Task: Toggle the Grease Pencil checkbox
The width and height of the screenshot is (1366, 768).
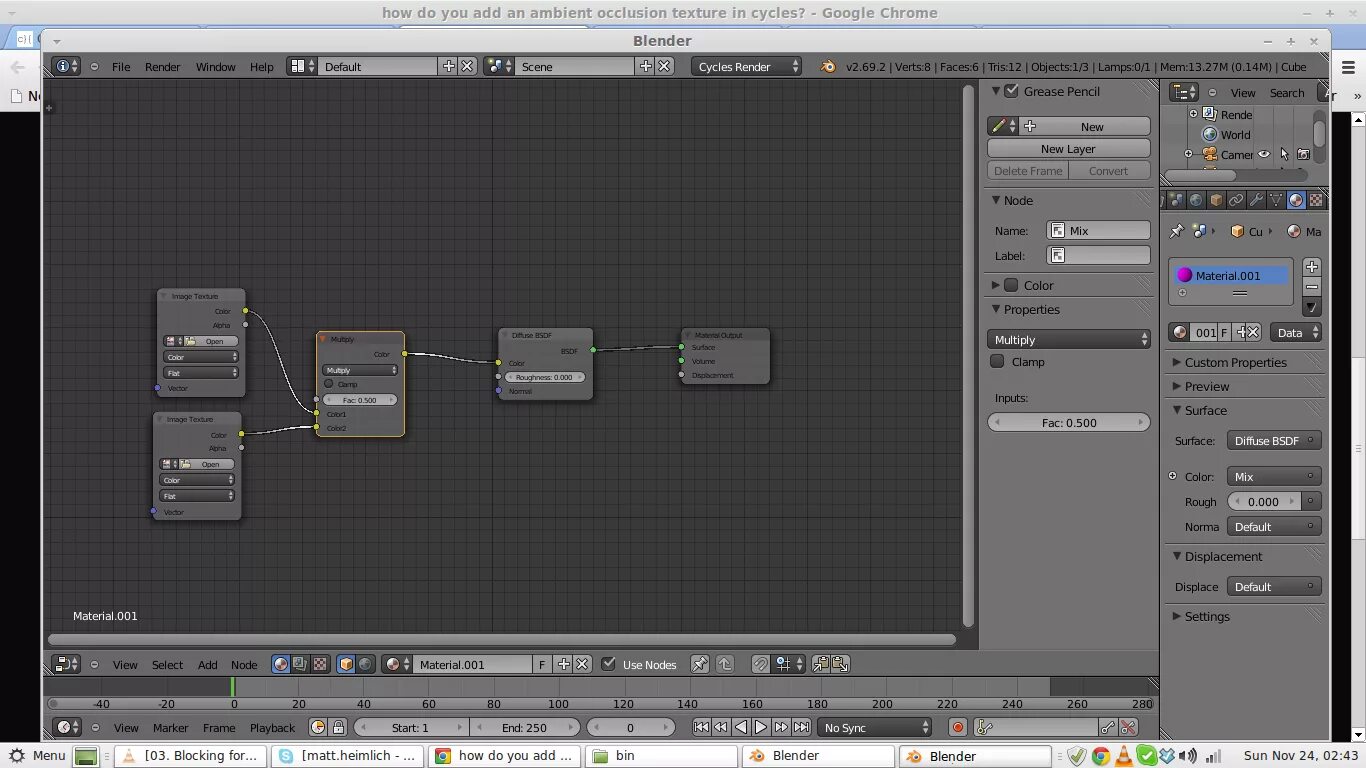Action: [x=1011, y=91]
